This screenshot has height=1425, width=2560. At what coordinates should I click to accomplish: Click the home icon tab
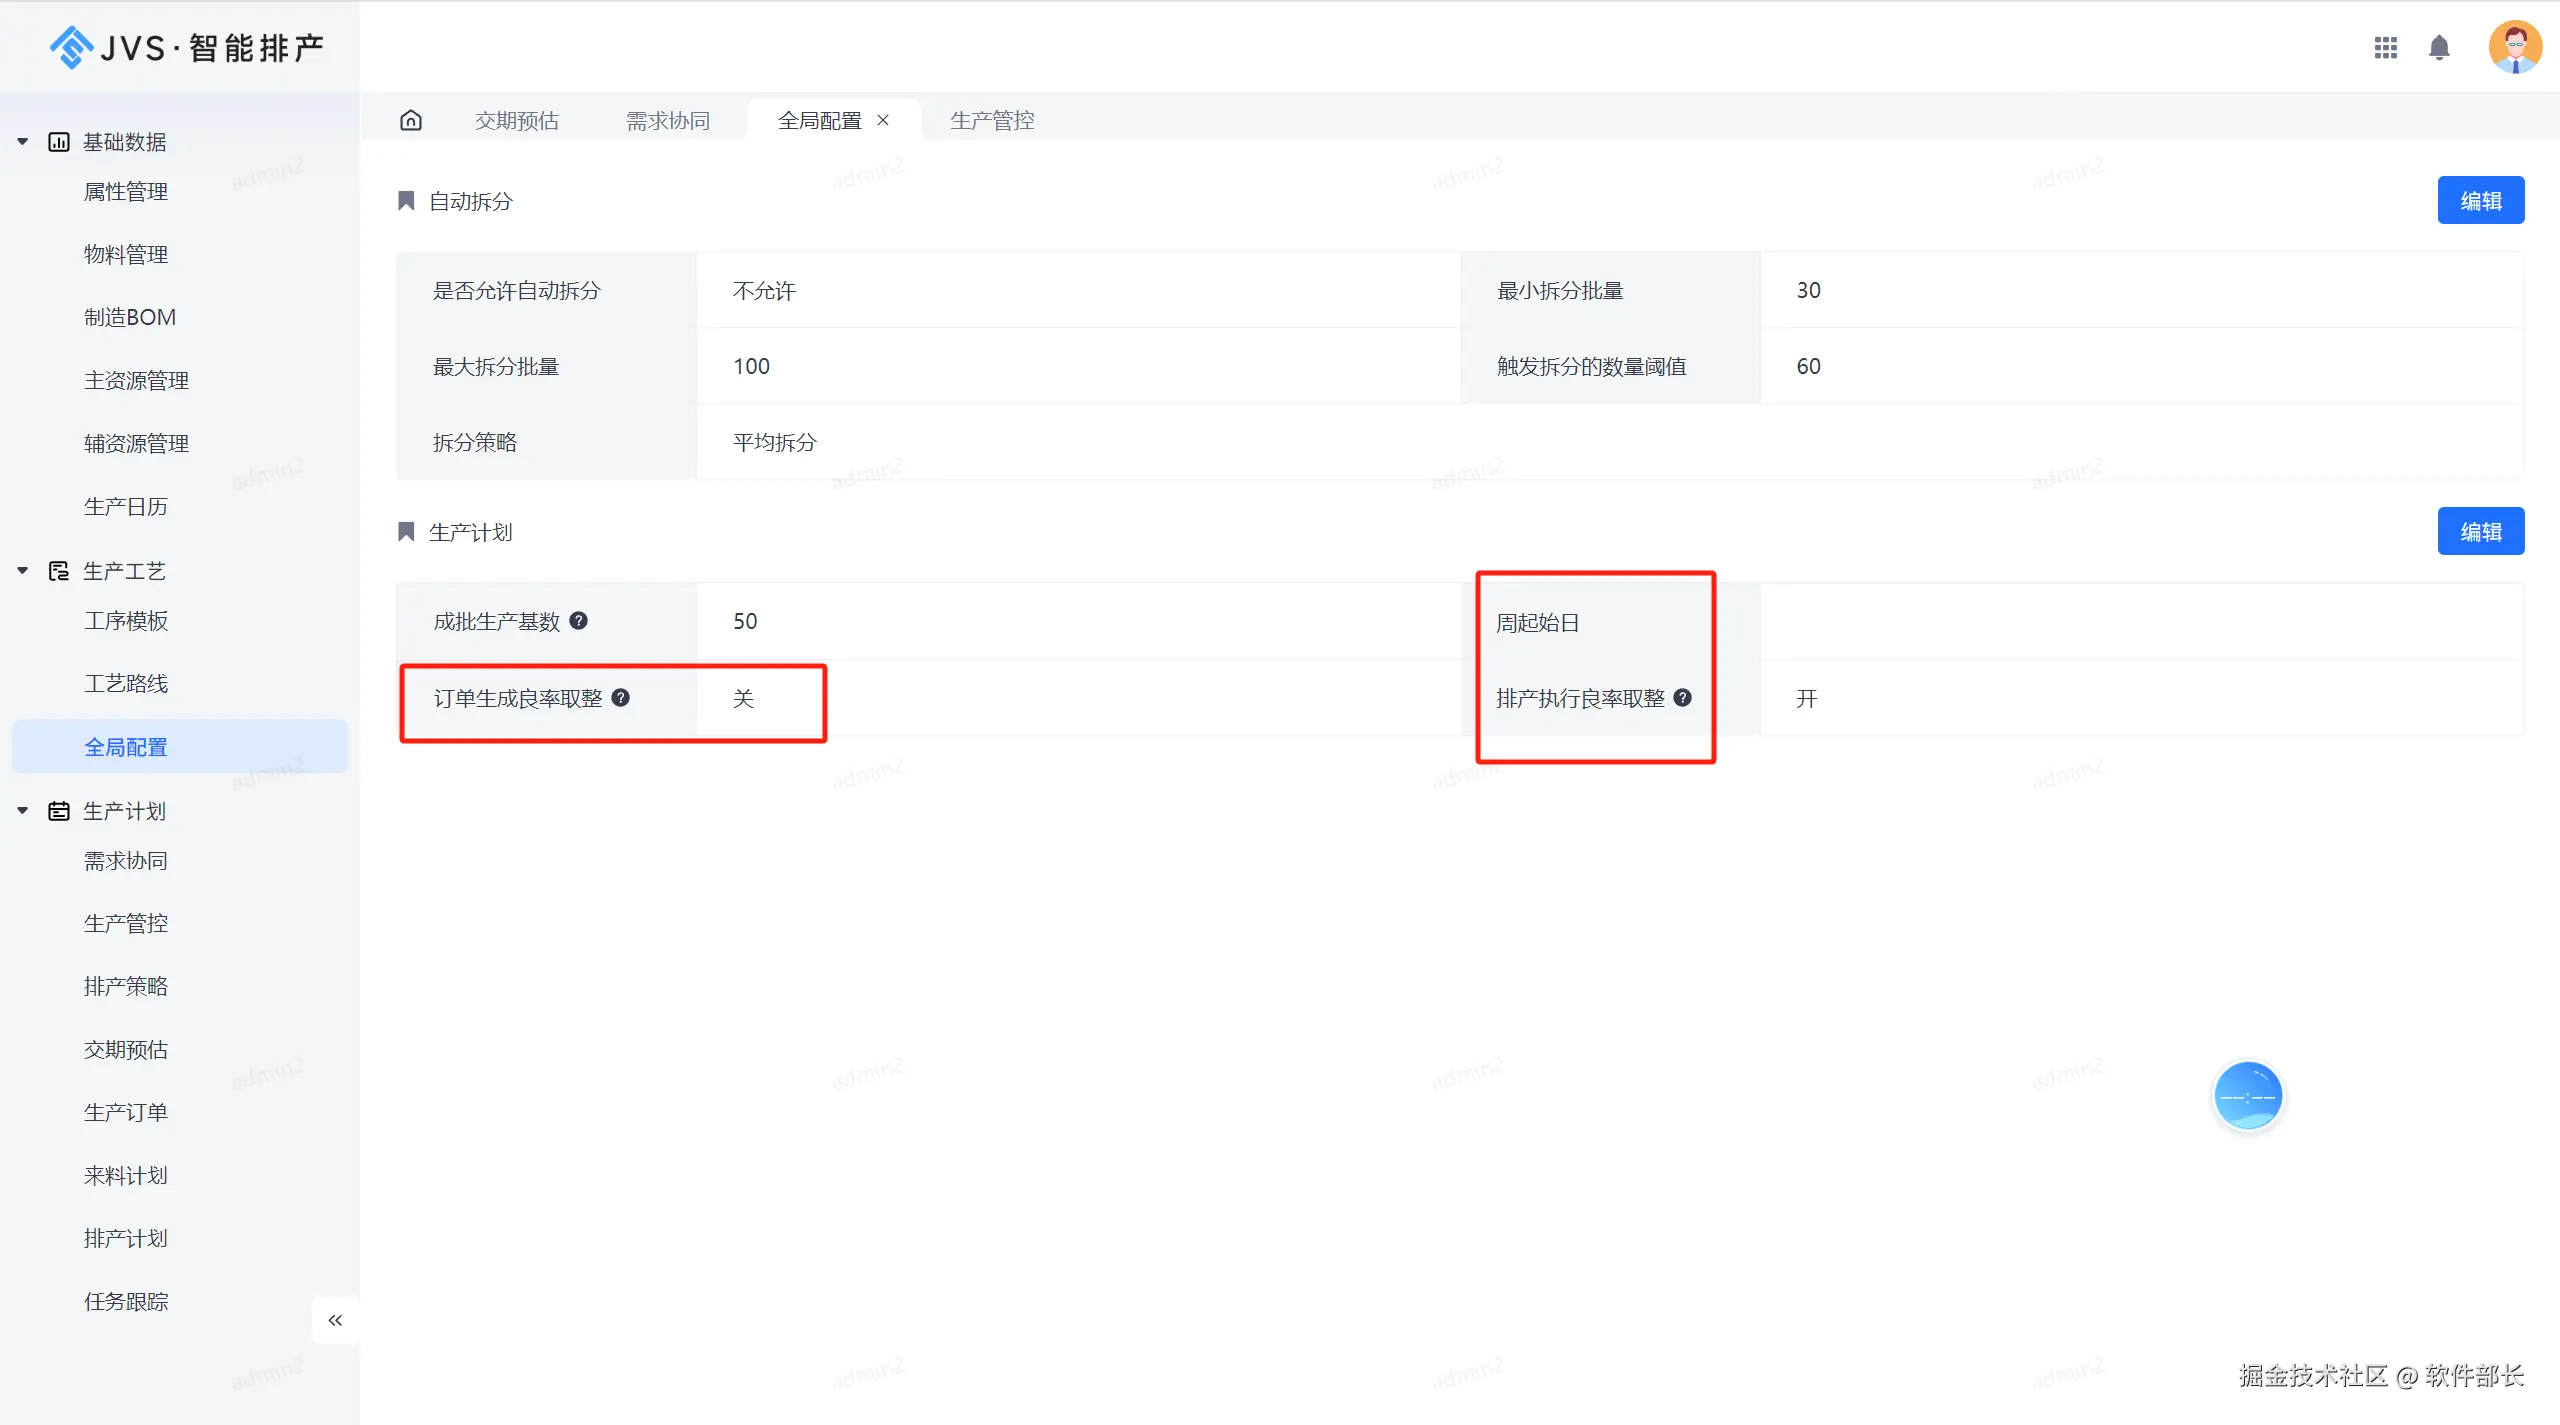(x=411, y=120)
